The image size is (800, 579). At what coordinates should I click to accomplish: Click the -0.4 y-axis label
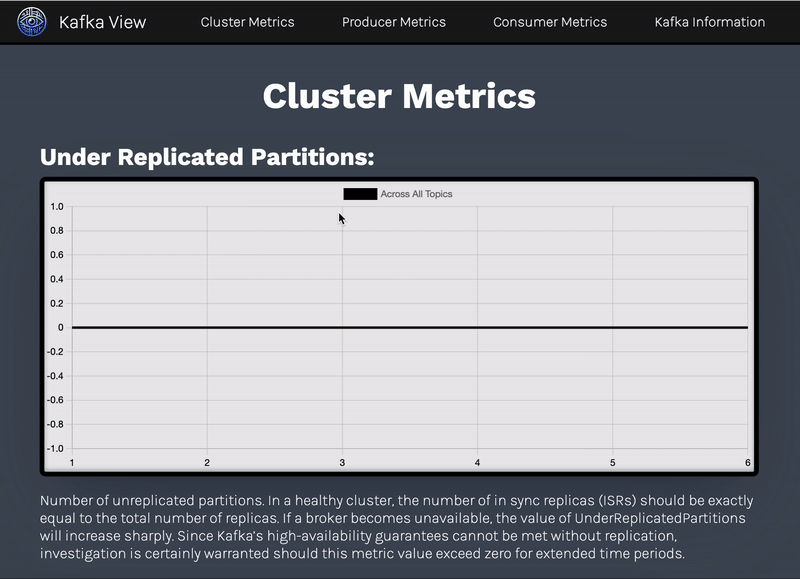pyautogui.click(x=55, y=376)
